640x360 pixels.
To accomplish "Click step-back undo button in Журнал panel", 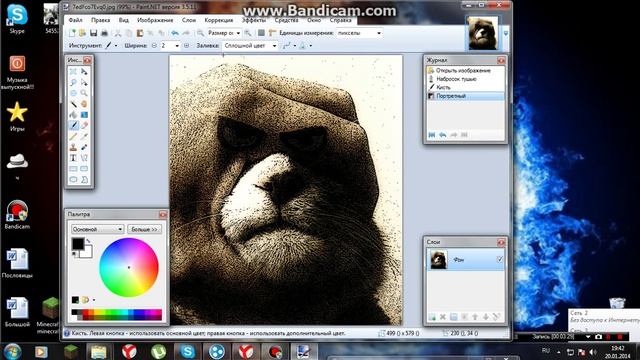I will [442, 135].
